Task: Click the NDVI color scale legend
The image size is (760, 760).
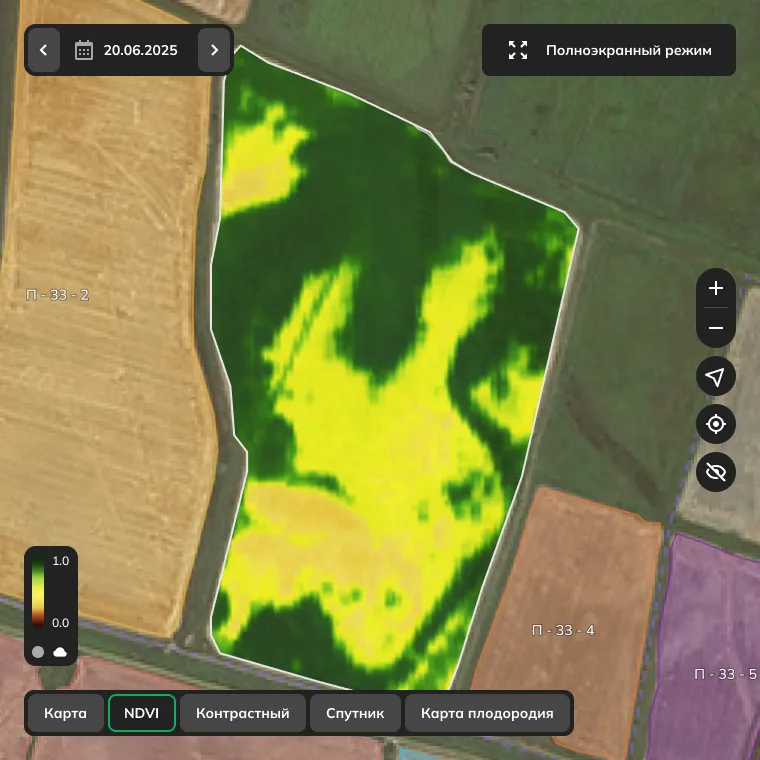Action: (38, 592)
